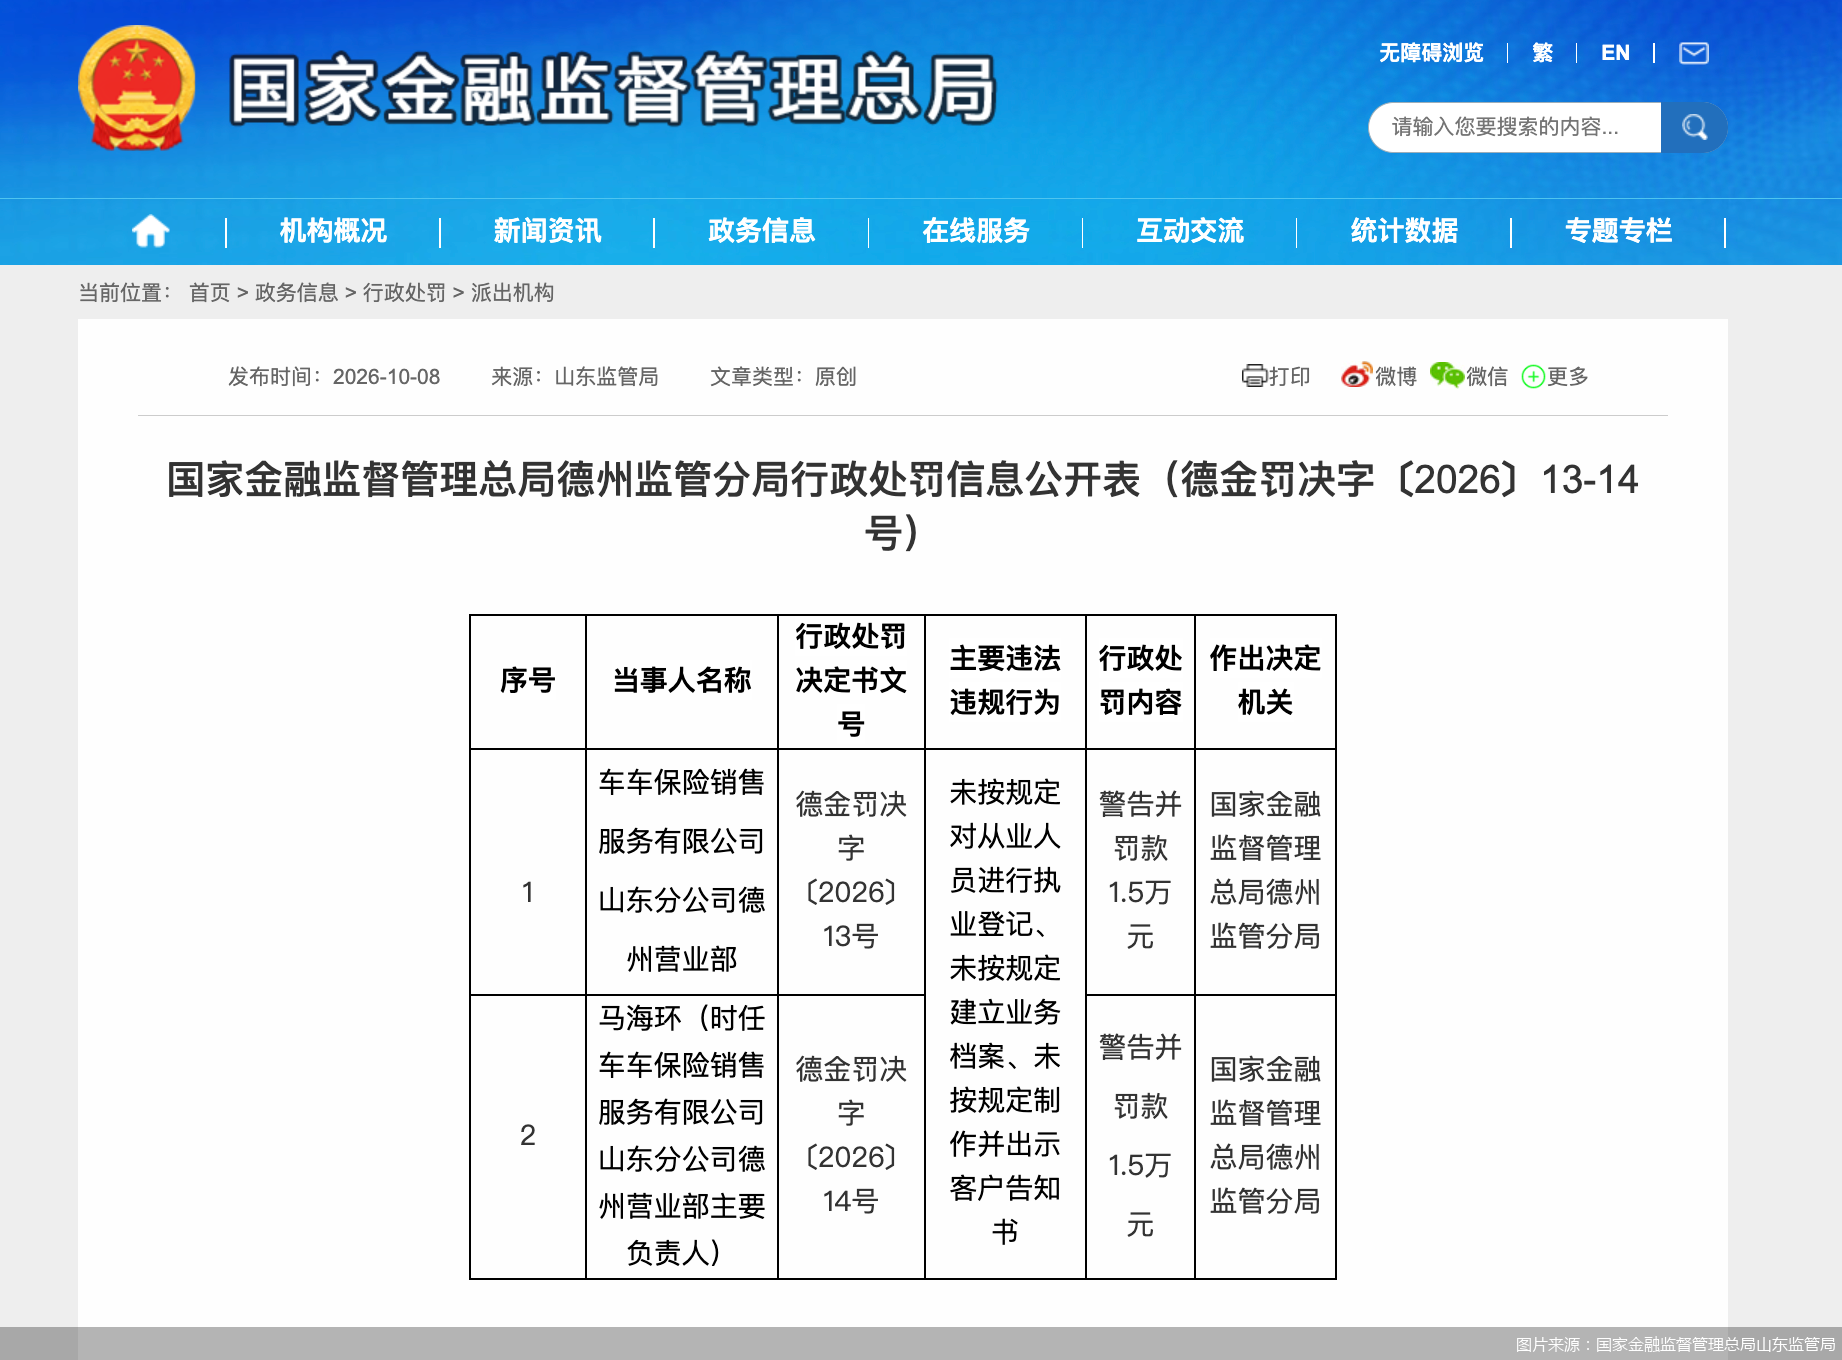Click cell 车车保险销售服务有限公司山东分公司德州营业部
This screenshot has height=1360, width=1842.
(681, 871)
